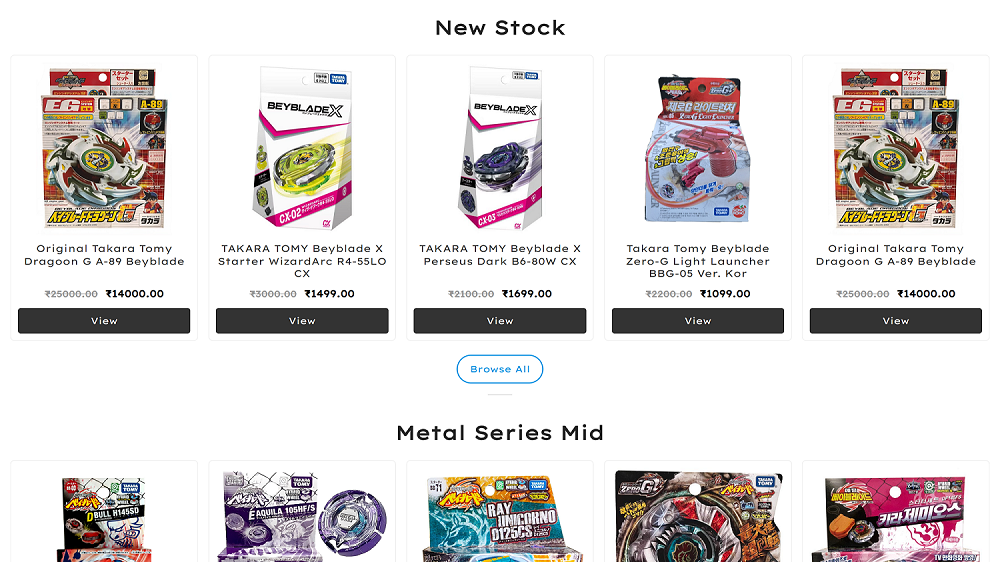Click the Browse All button

[x=500, y=369]
